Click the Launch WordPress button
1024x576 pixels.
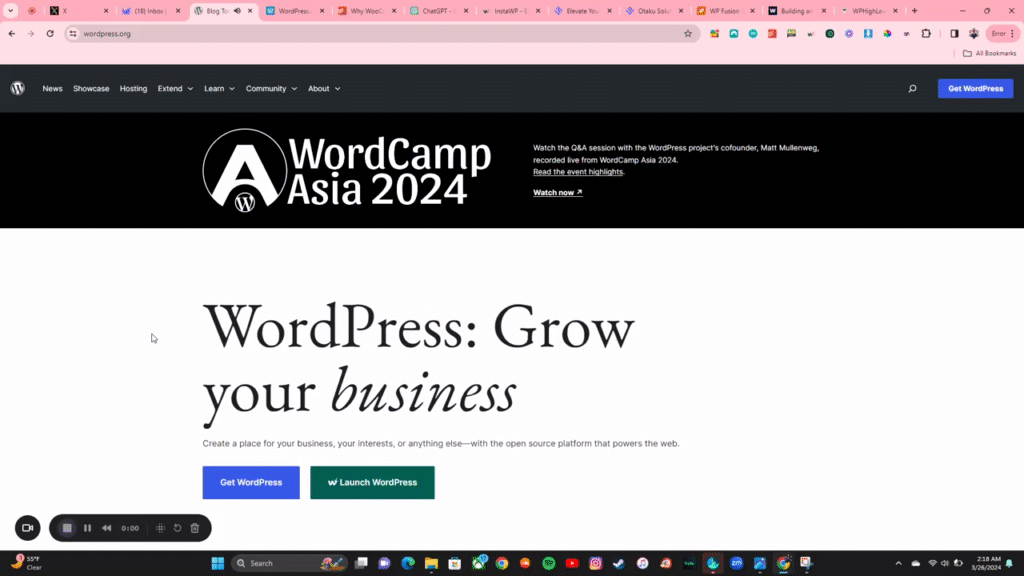(372, 482)
